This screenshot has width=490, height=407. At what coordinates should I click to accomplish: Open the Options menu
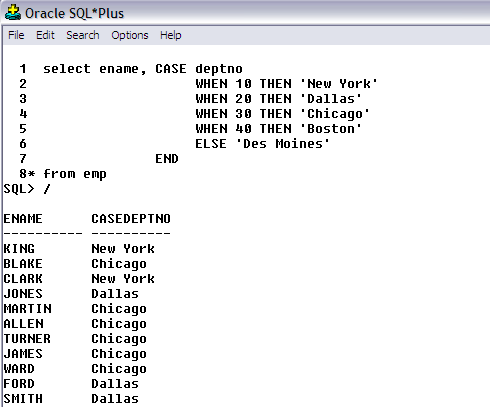point(130,35)
